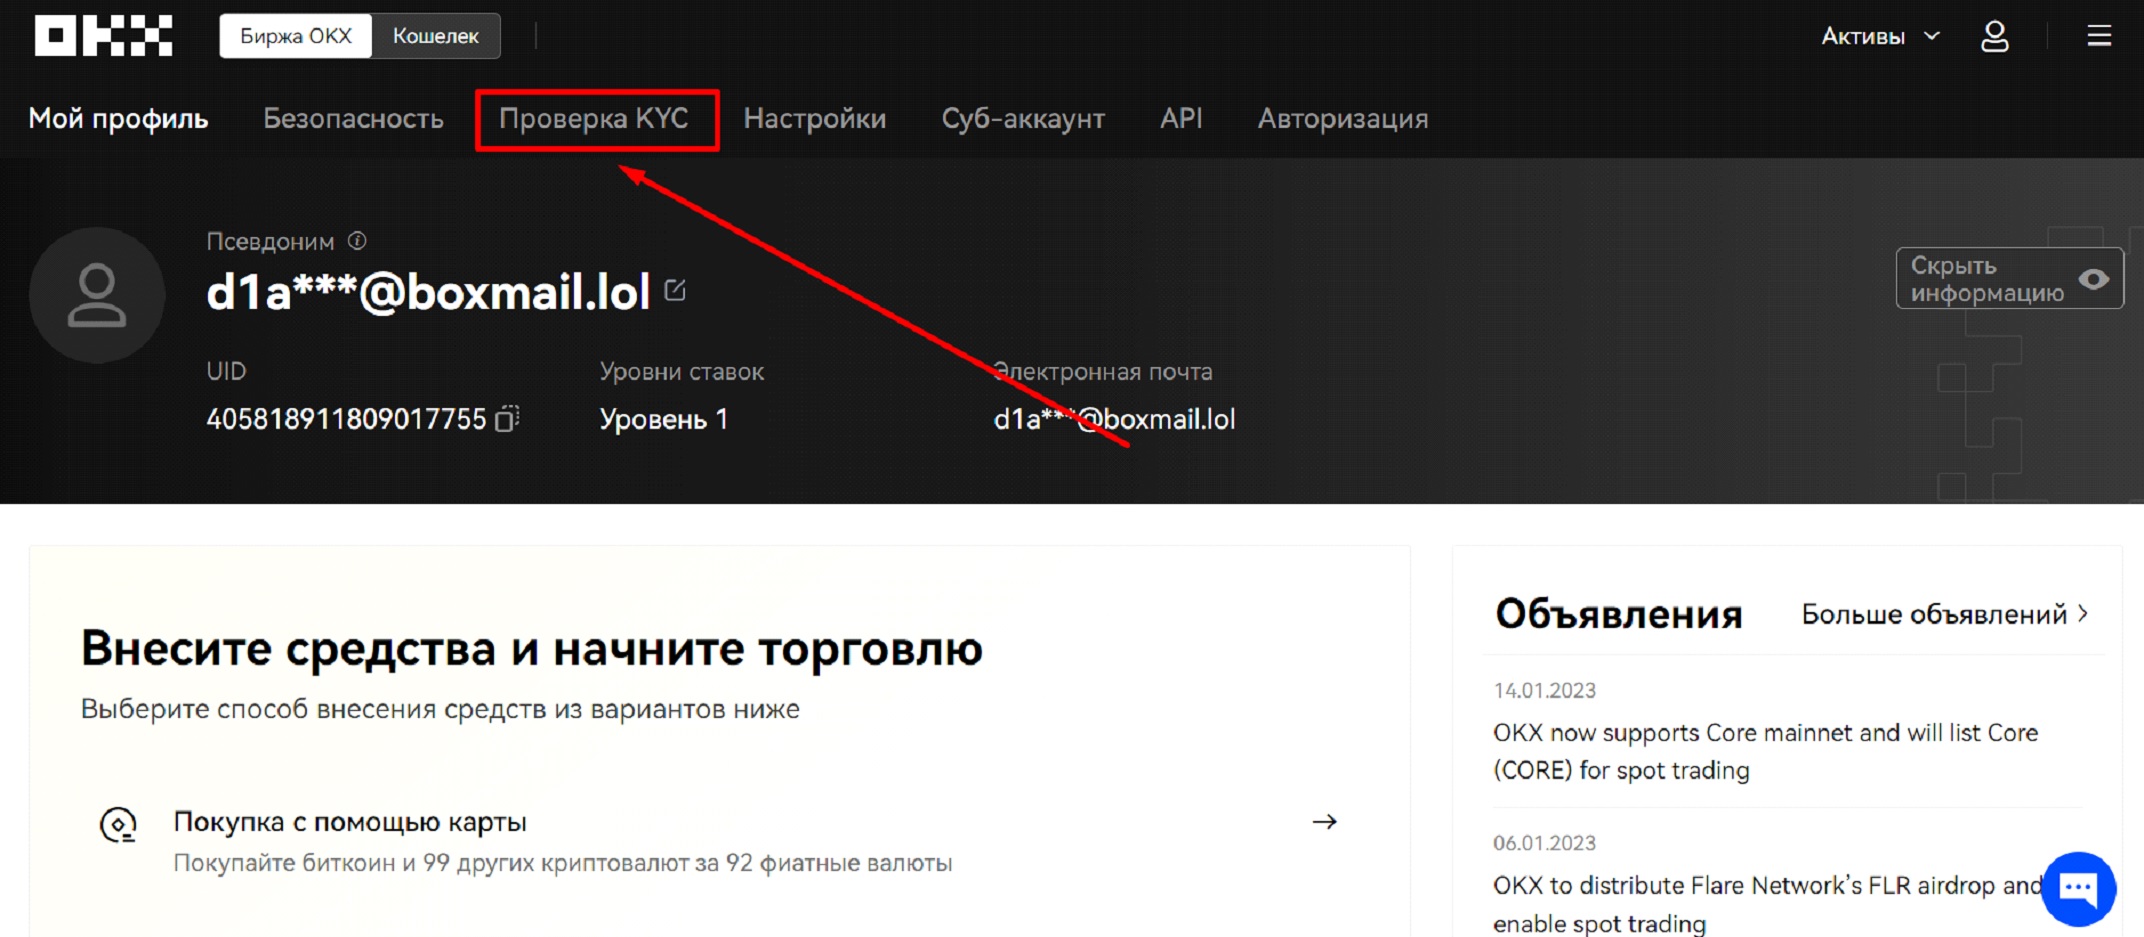Select Биржа OKX mode
Image resolution: width=2144 pixels, height=937 pixels.
pyautogui.click(x=295, y=35)
